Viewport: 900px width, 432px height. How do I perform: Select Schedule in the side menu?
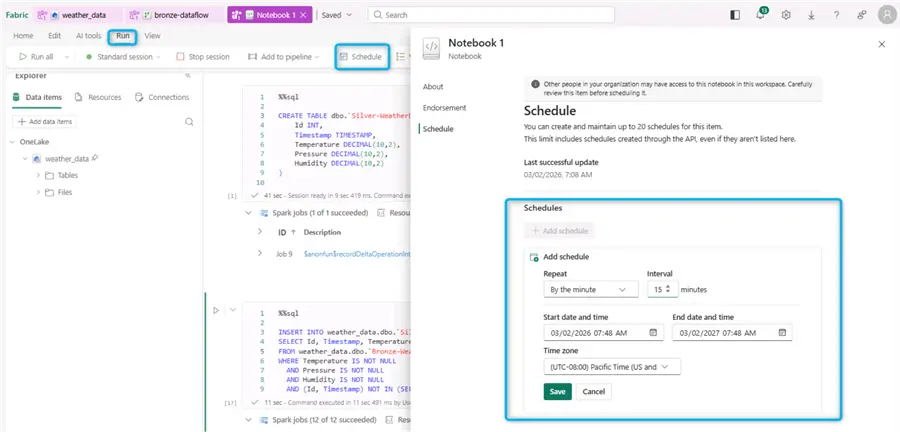(439, 129)
